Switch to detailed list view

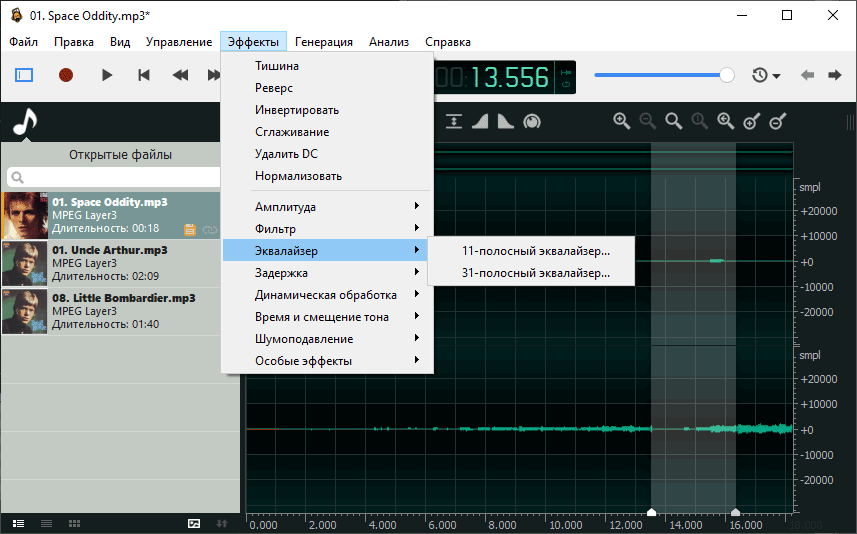tap(19, 524)
